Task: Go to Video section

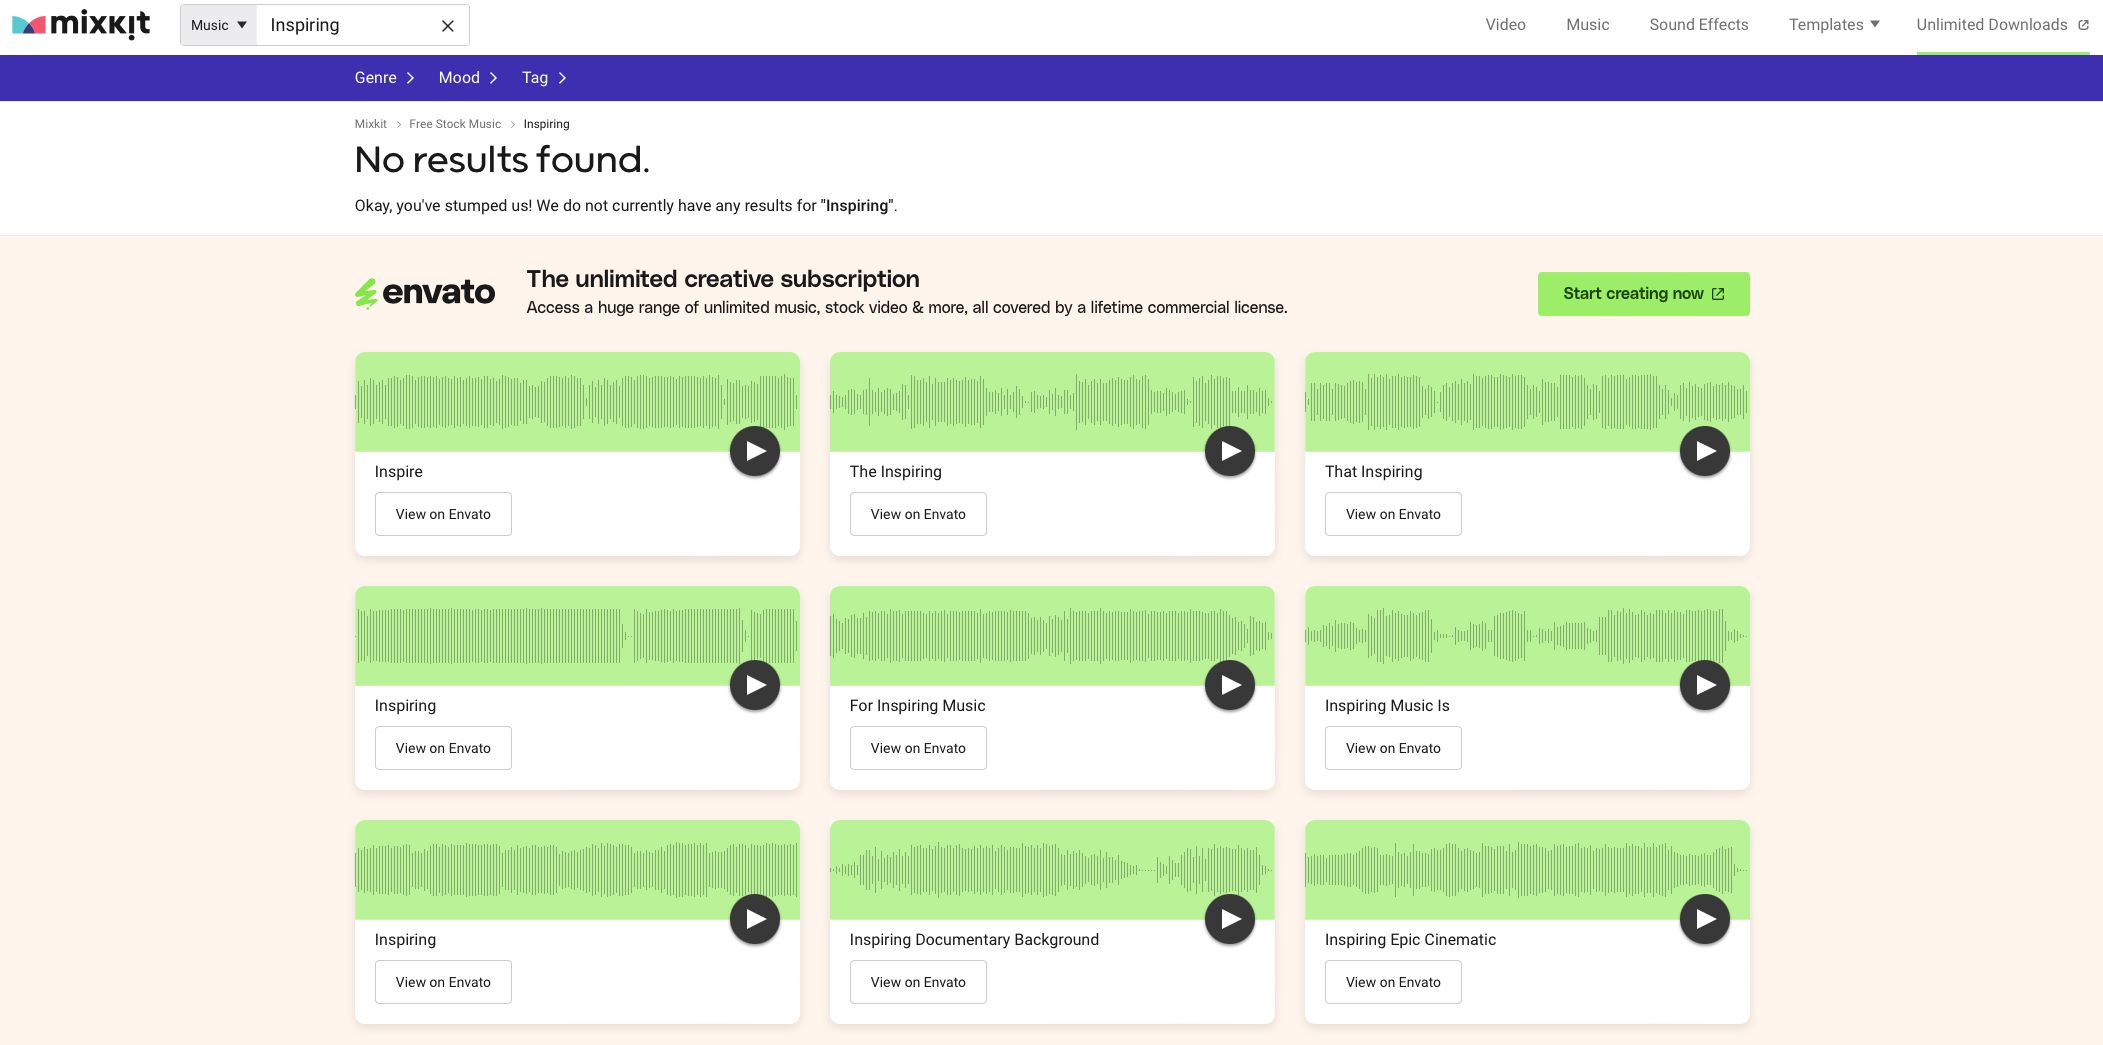Action: pyautogui.click(x=1505, y=25)
